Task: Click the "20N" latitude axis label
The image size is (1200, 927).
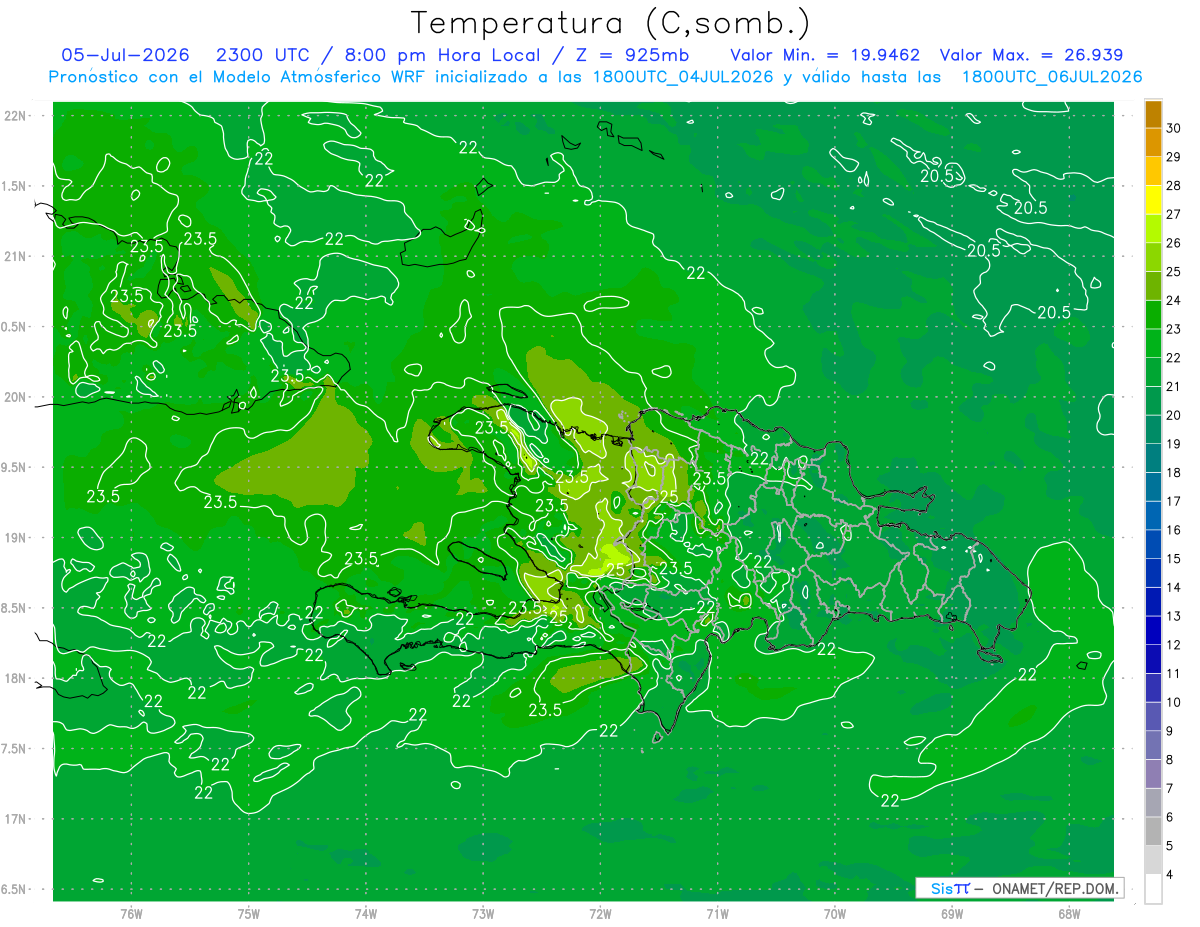Action: (17, 398)
